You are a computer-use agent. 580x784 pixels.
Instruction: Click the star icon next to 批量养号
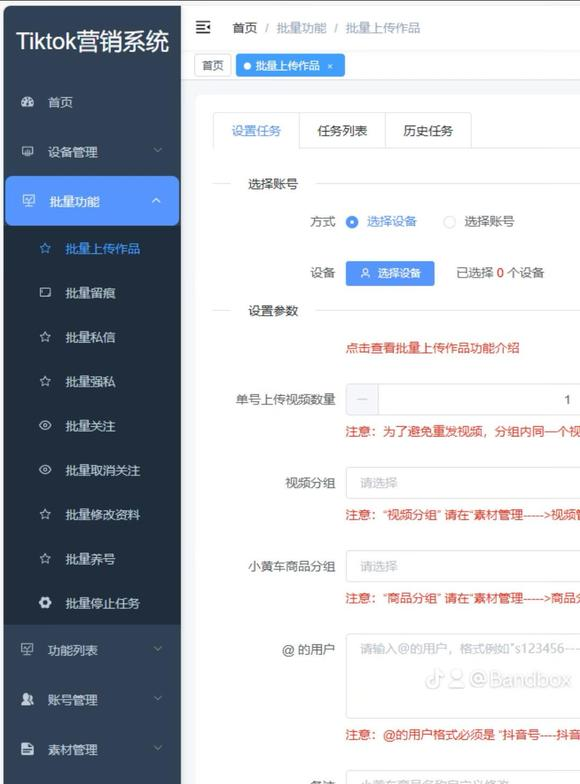pos(45,558)
